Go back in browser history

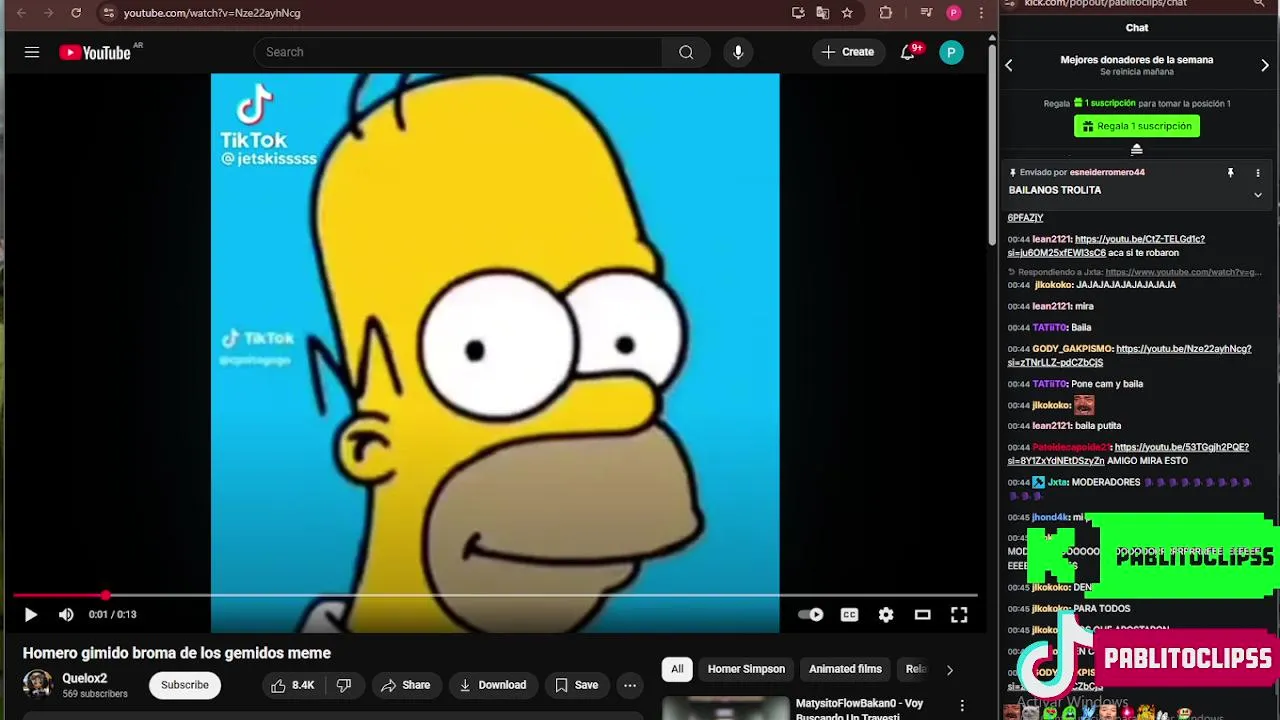[x=22, y=13]
